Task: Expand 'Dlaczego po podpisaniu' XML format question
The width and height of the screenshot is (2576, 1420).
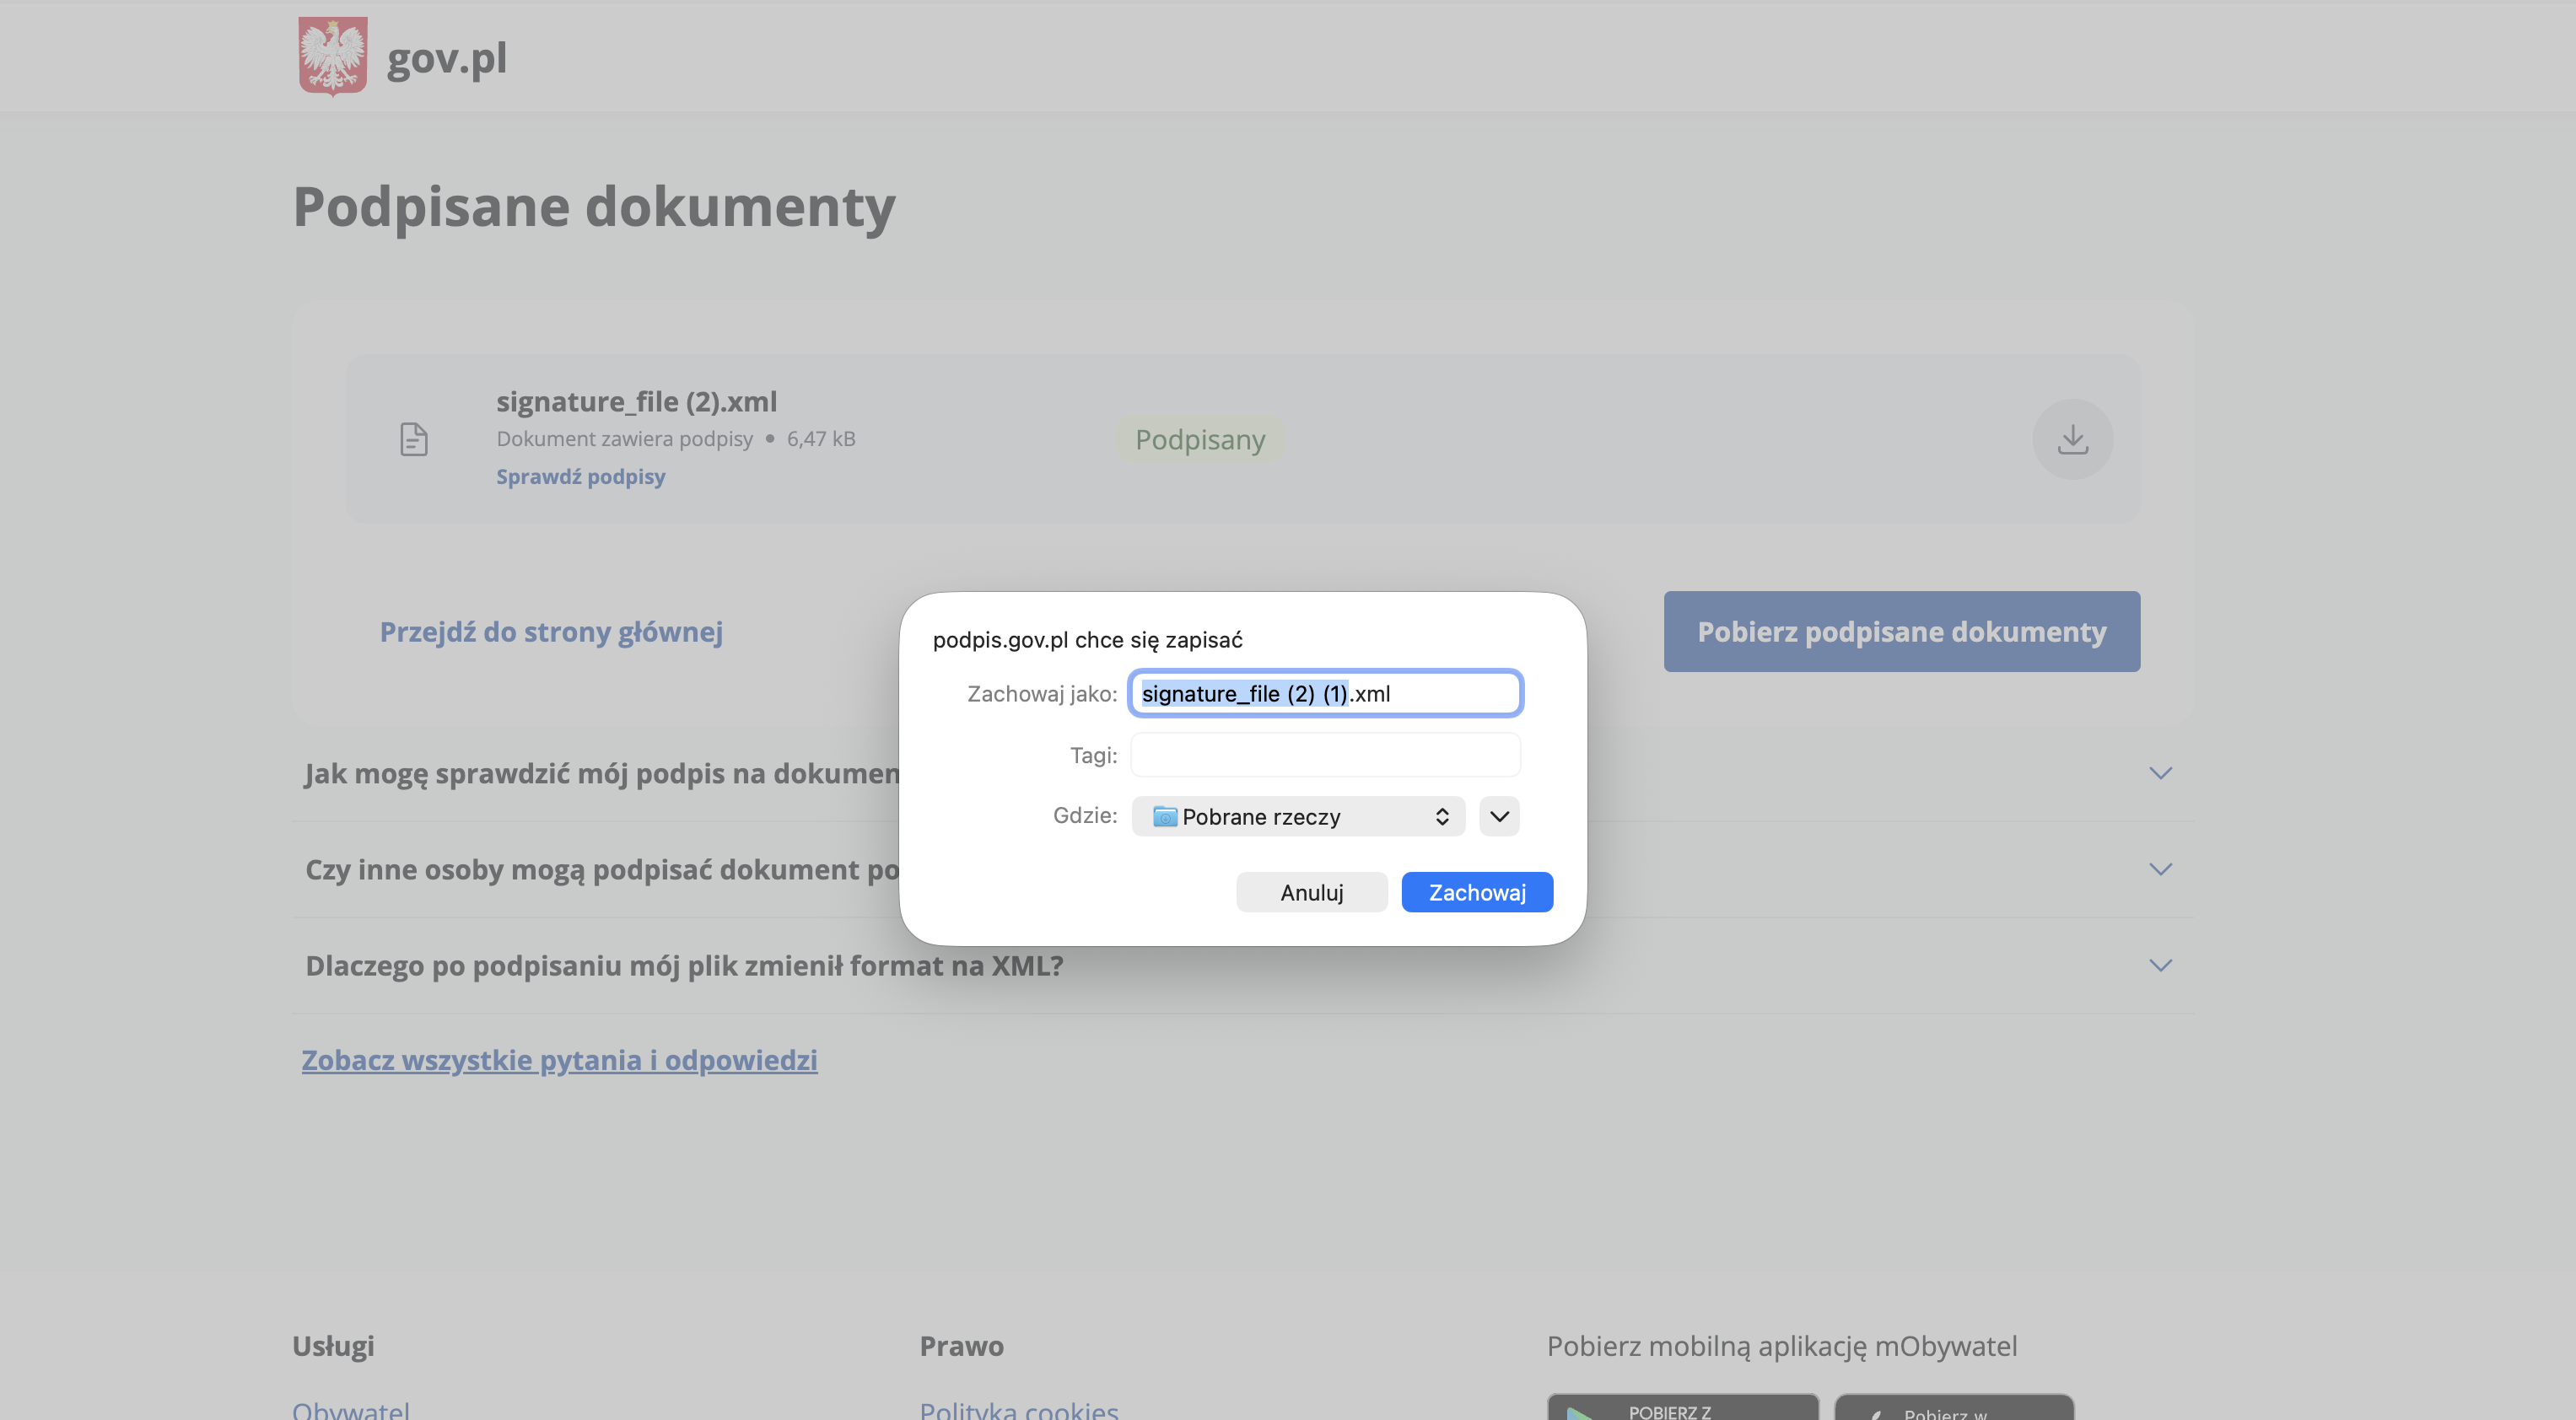Action: tap(2160, 965)
